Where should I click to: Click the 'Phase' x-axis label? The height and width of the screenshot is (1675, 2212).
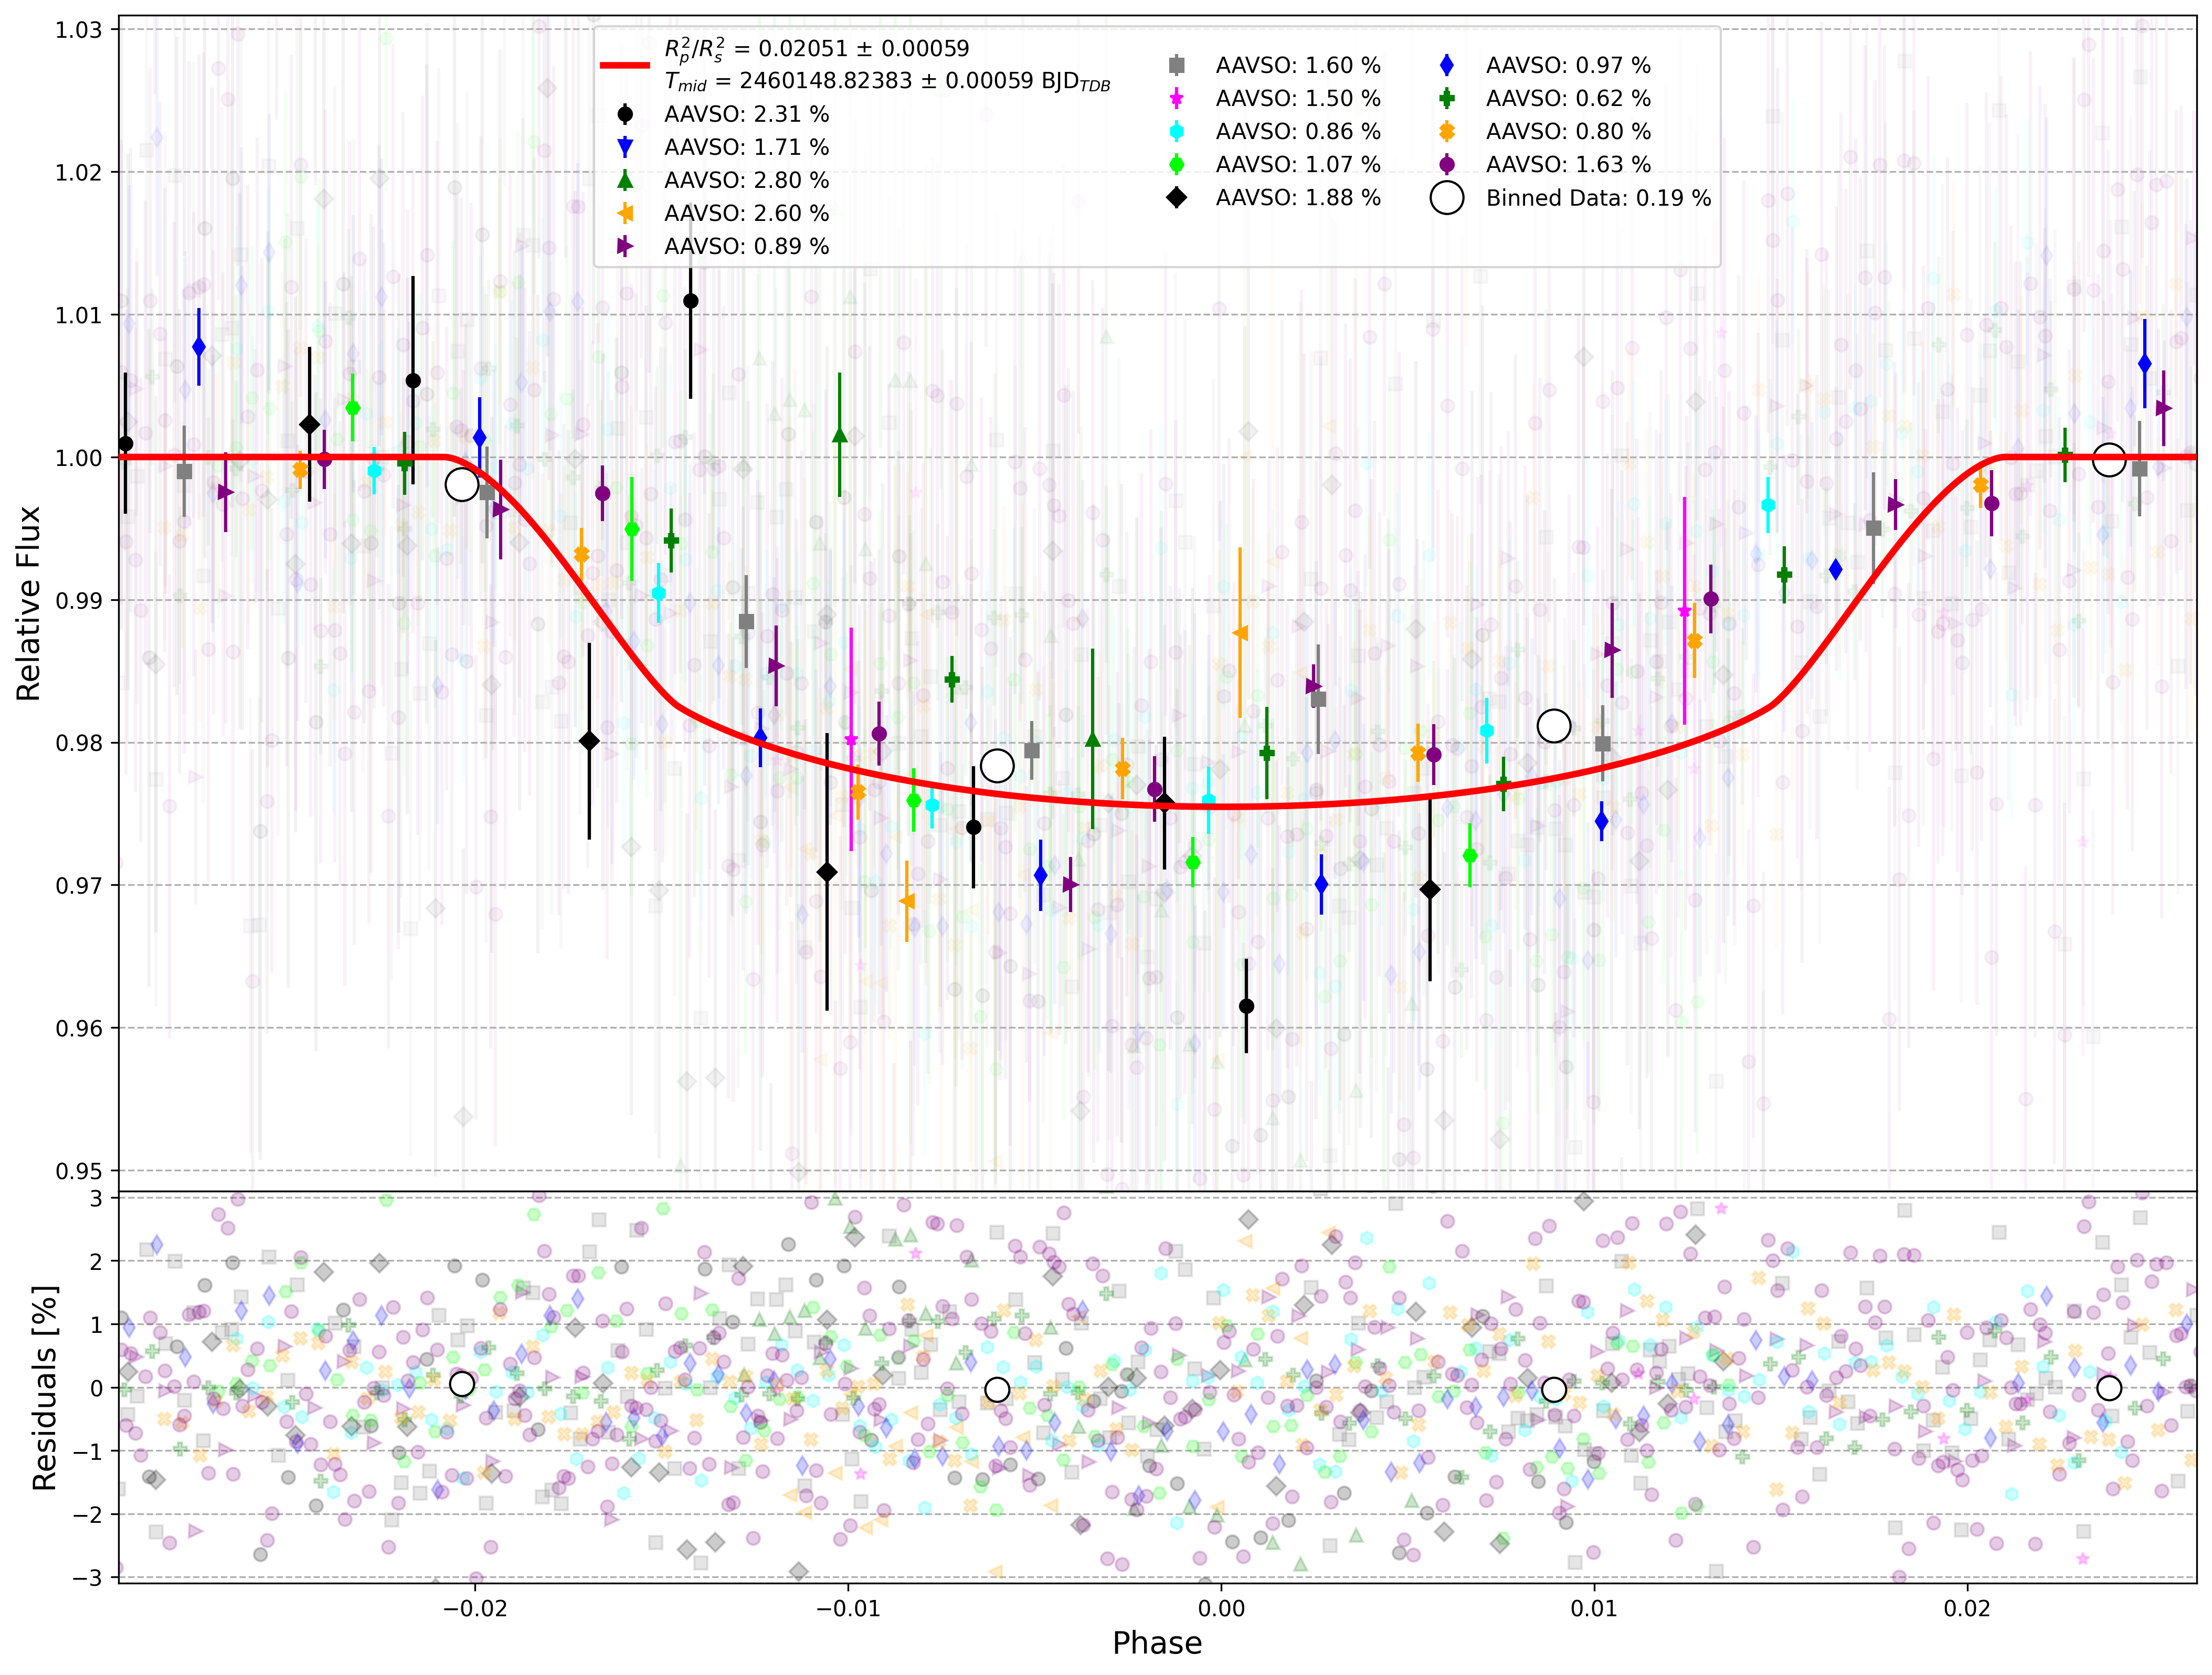(1157, 1643)
